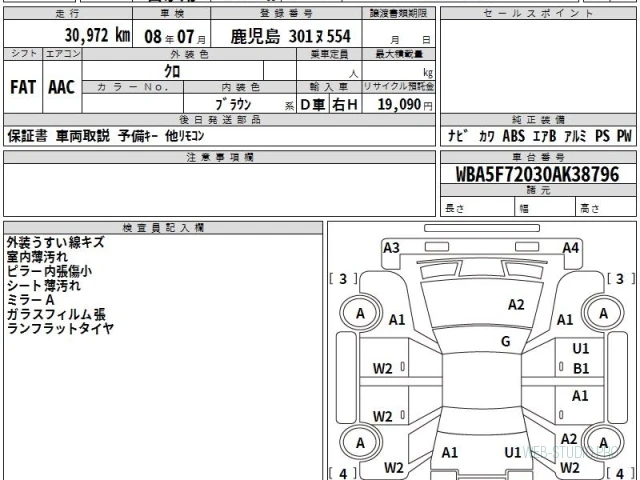The height and width of the screenshot is (480, 640).
Task: Click 保証書 in later-shipped parts row
Action: point(27,136)
